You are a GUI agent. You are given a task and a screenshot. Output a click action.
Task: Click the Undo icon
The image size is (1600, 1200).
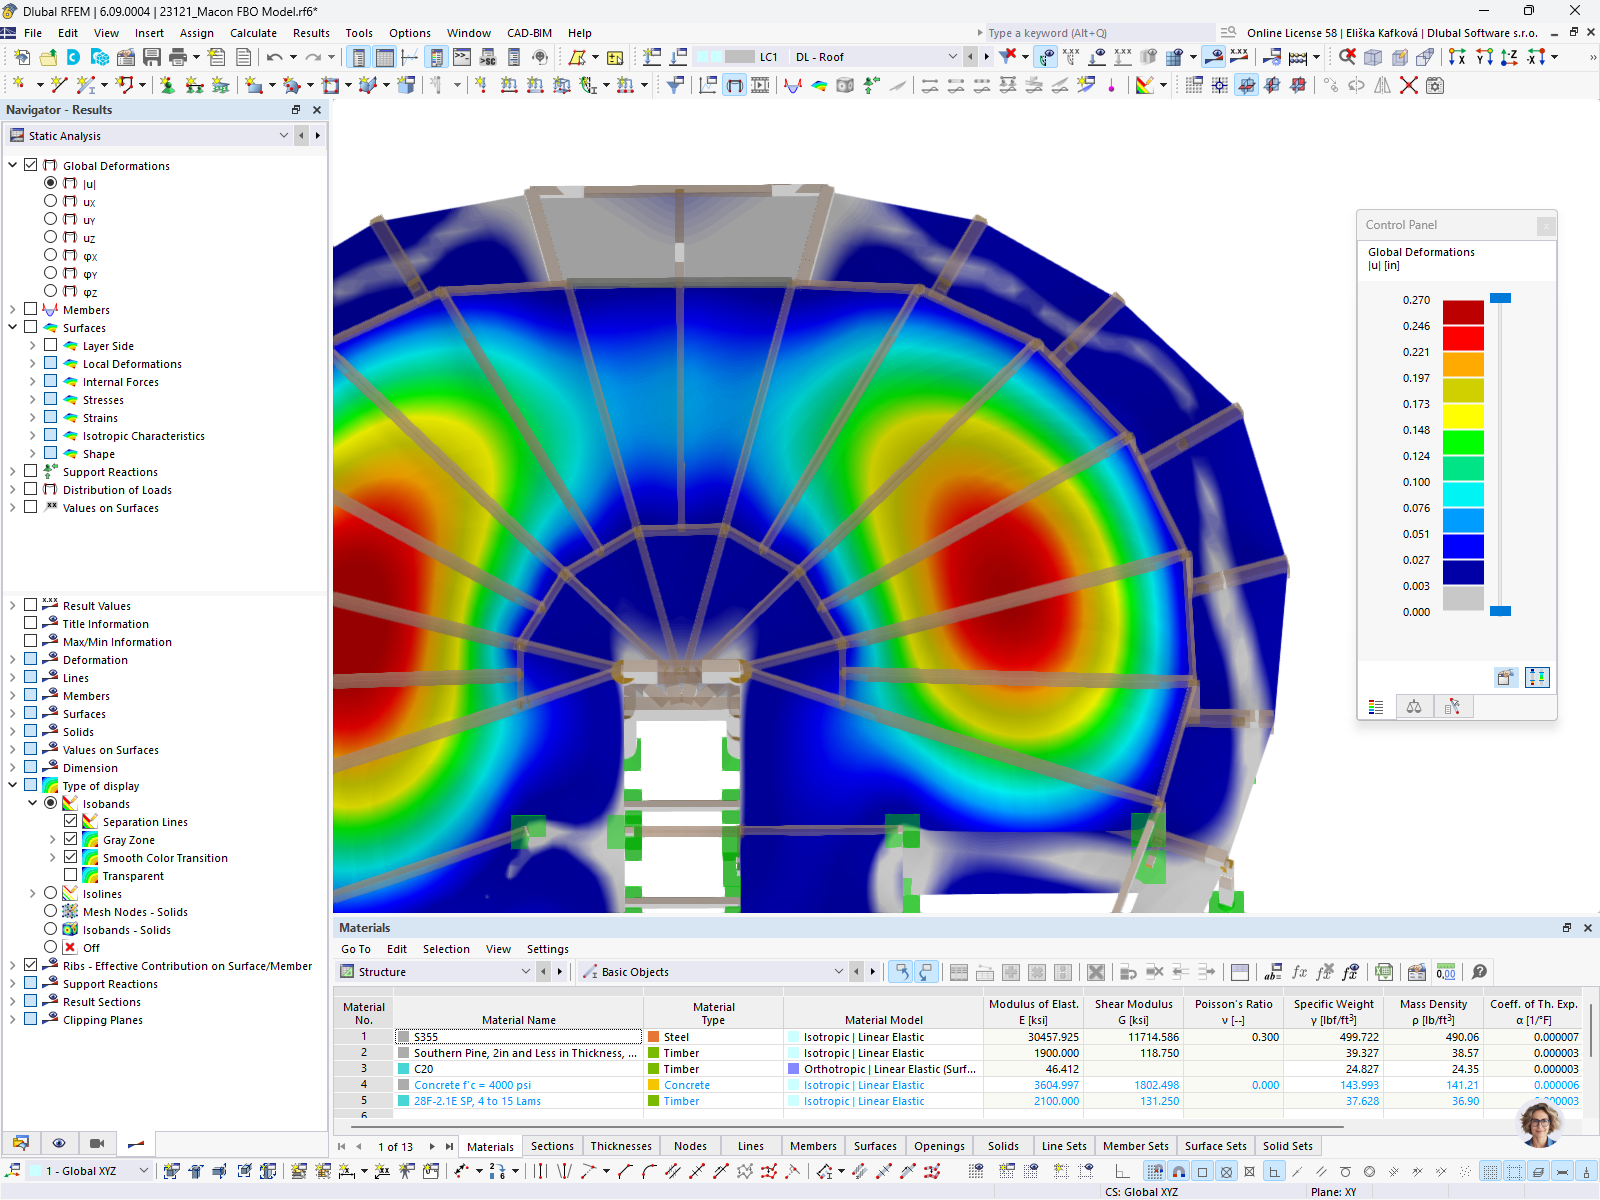[274, 57]
